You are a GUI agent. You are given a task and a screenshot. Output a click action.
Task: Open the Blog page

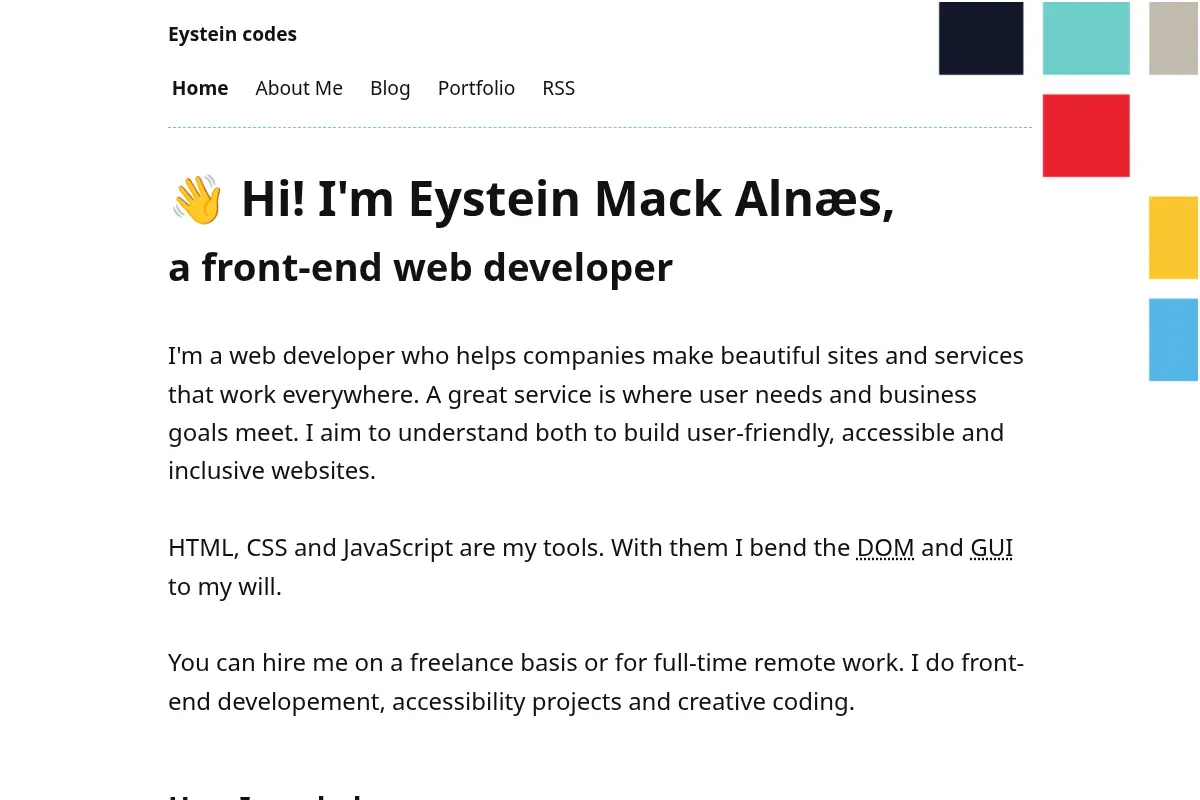click(390, 88)
